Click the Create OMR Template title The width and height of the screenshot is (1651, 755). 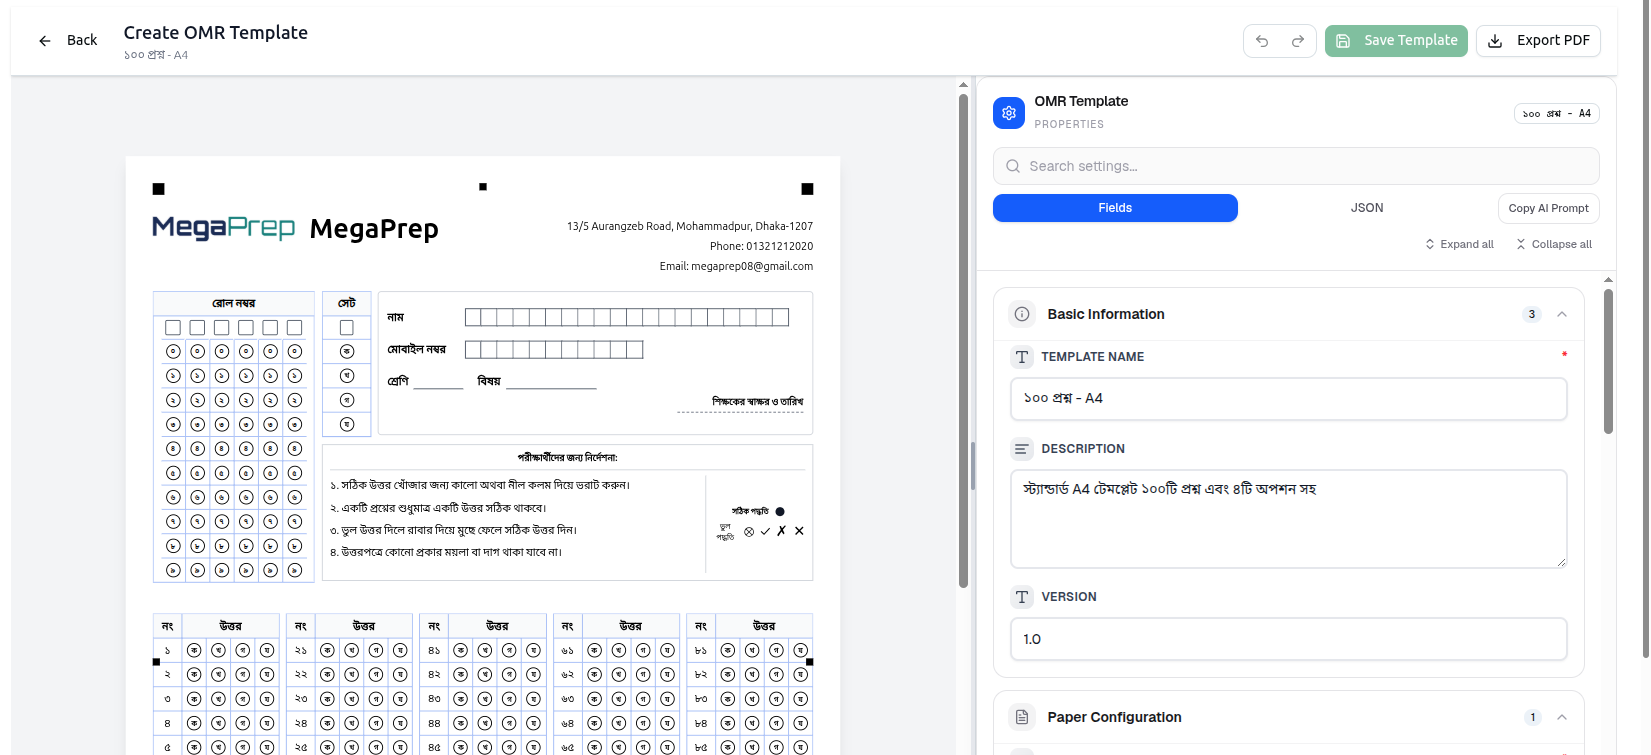pyautogui.click(x=216, y=32)
